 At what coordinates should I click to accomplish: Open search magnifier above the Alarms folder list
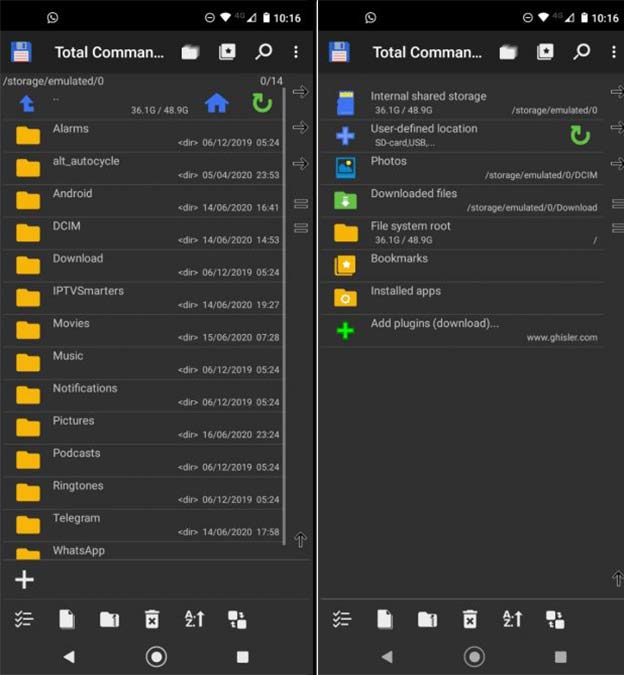tap(264, 52)
